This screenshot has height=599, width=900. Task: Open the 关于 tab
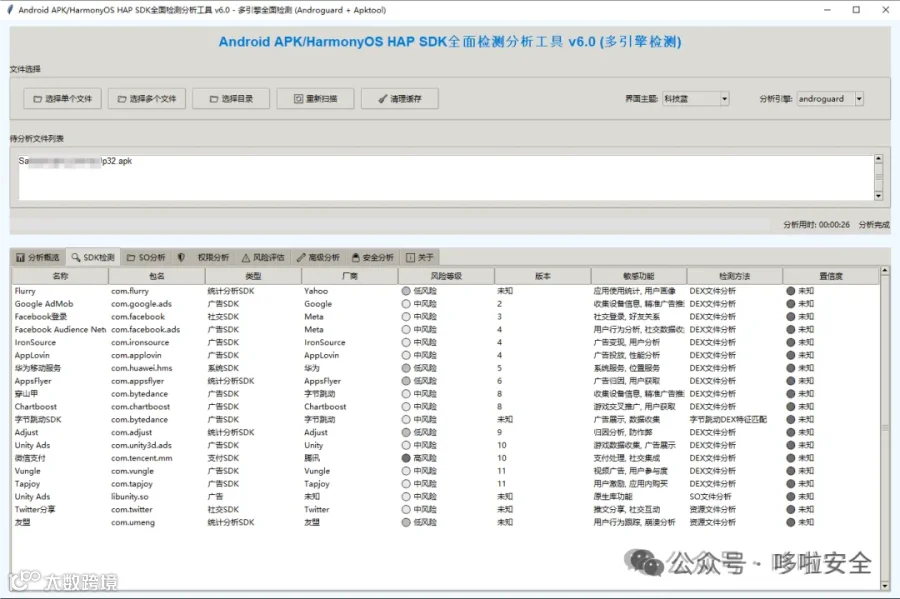tap(420, 258)
